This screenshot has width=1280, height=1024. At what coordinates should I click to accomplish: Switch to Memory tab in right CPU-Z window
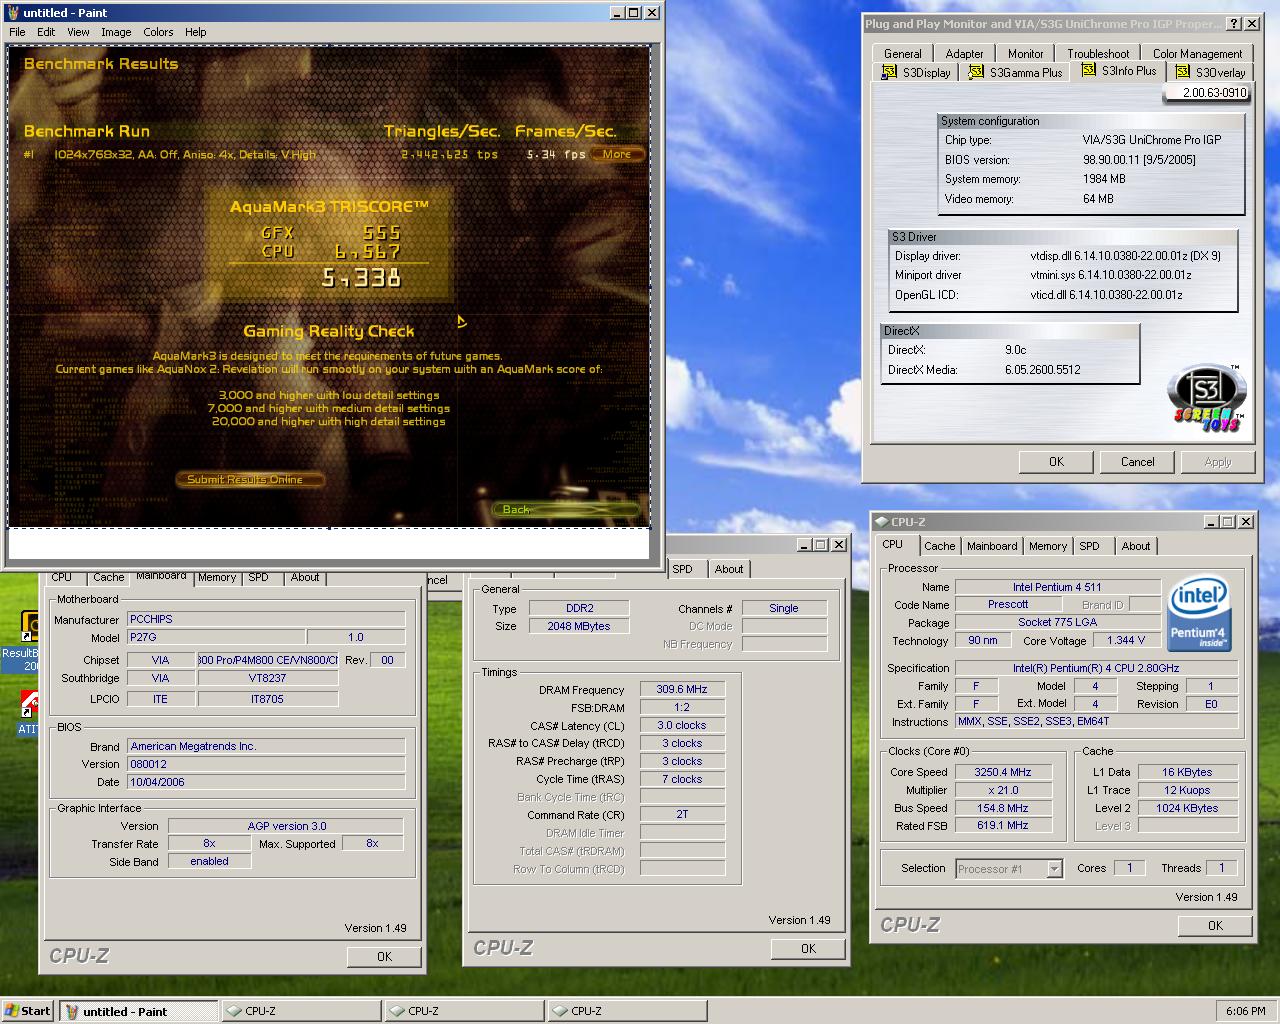1047,546
